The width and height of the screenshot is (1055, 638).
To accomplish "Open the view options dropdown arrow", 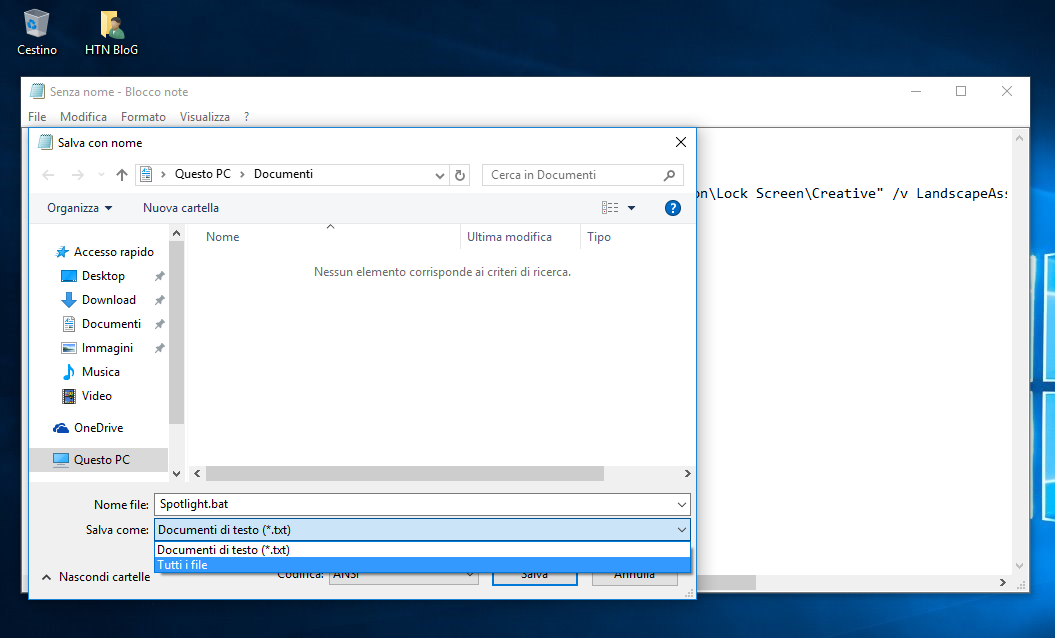I will pos(631,208).
